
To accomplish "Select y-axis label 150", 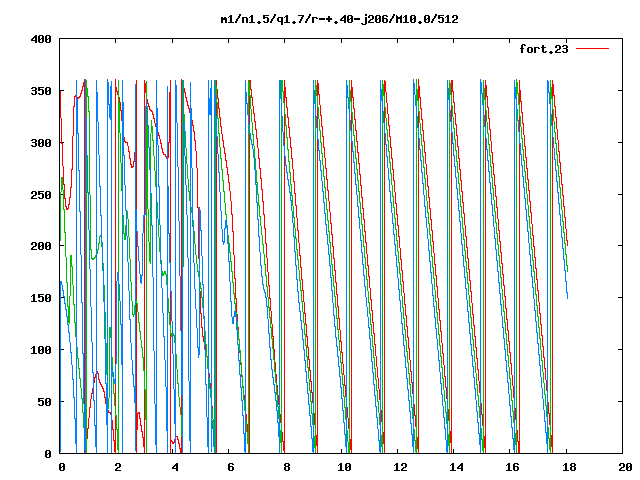I will [41, 298].
